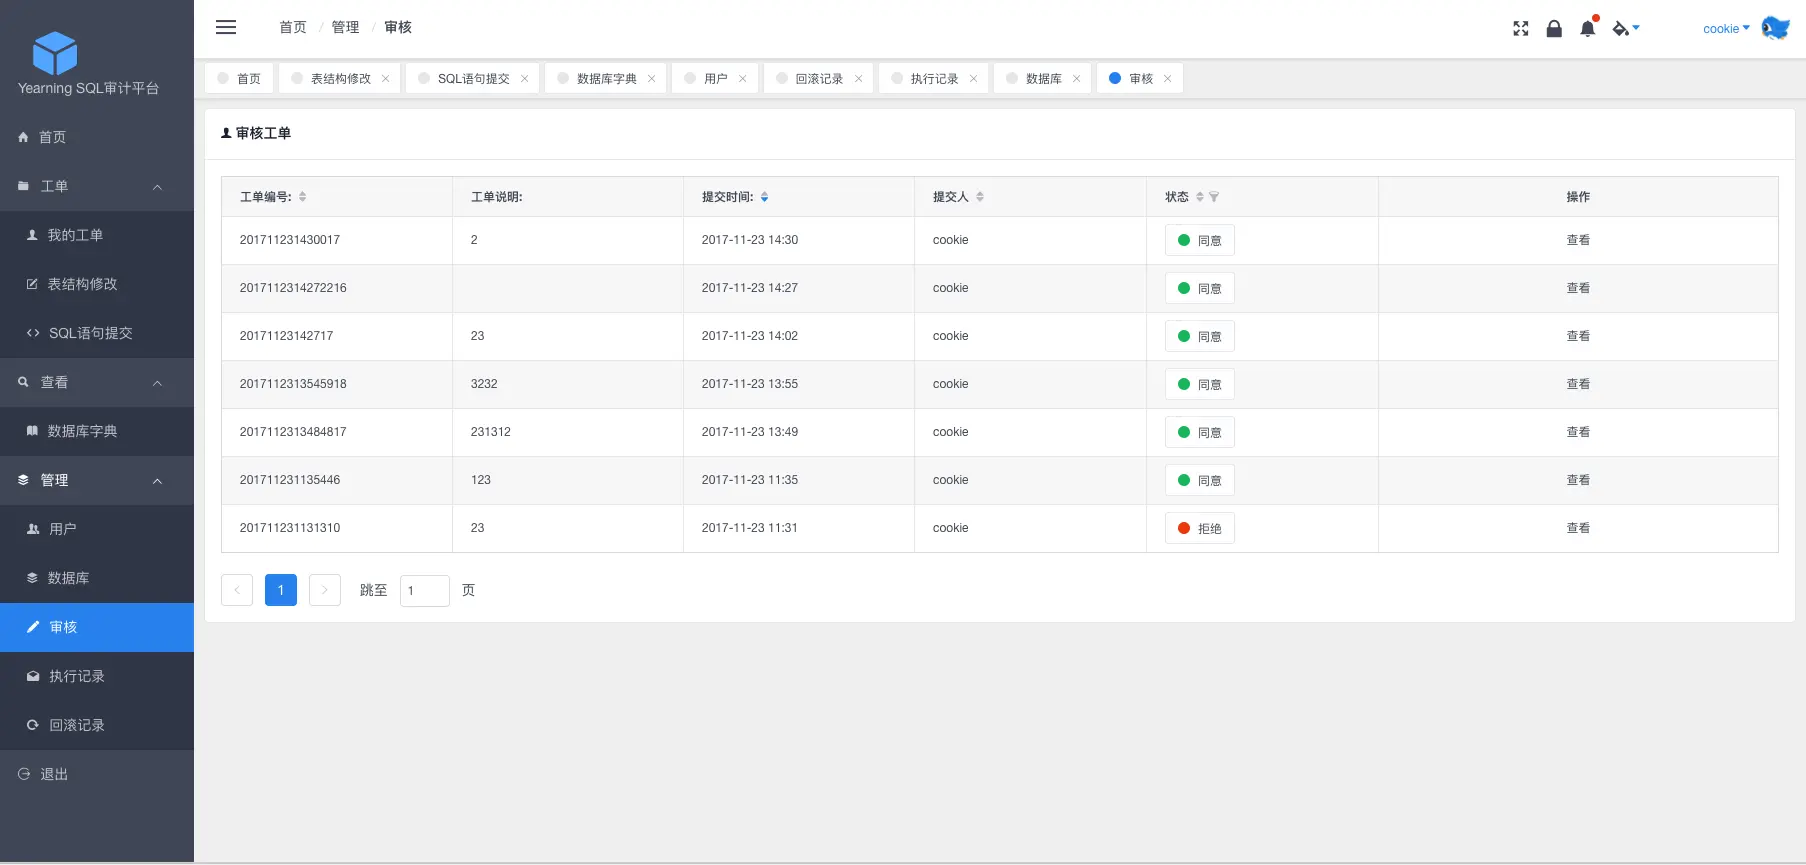
Task: Go to next page of results
Action: 325,590
